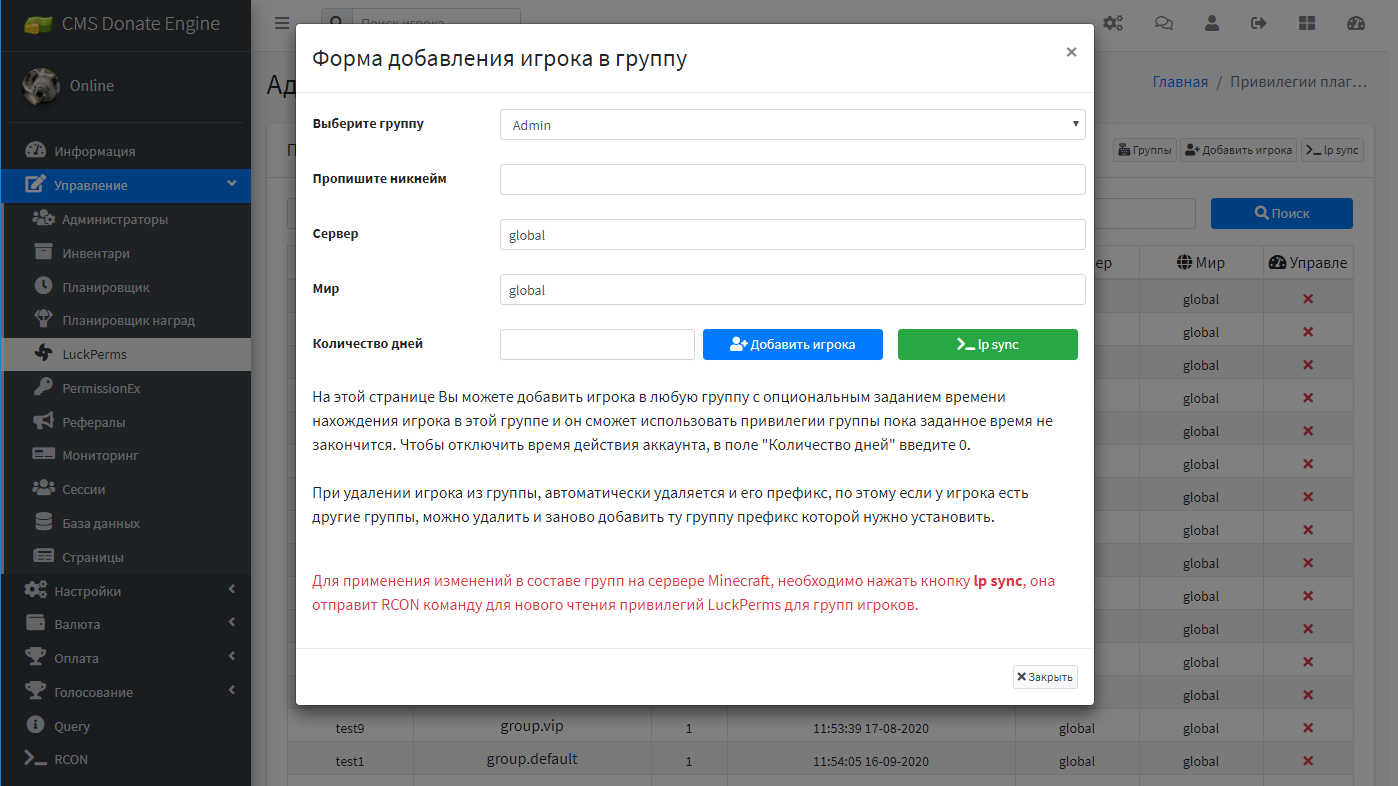Click the Пропишите никнейм input field
1398x786 pixels.
[x=792, y=180]
